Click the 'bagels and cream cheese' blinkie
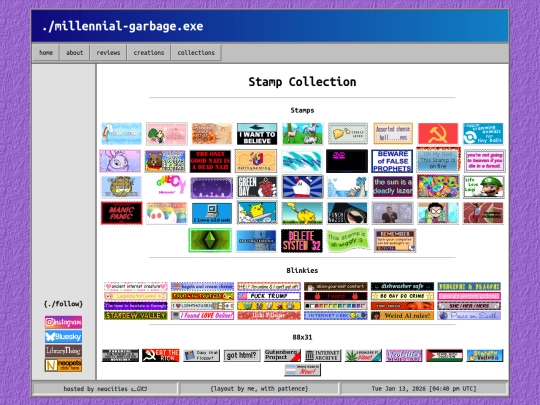This screenshot has width=540, height=405. point(202,286)
